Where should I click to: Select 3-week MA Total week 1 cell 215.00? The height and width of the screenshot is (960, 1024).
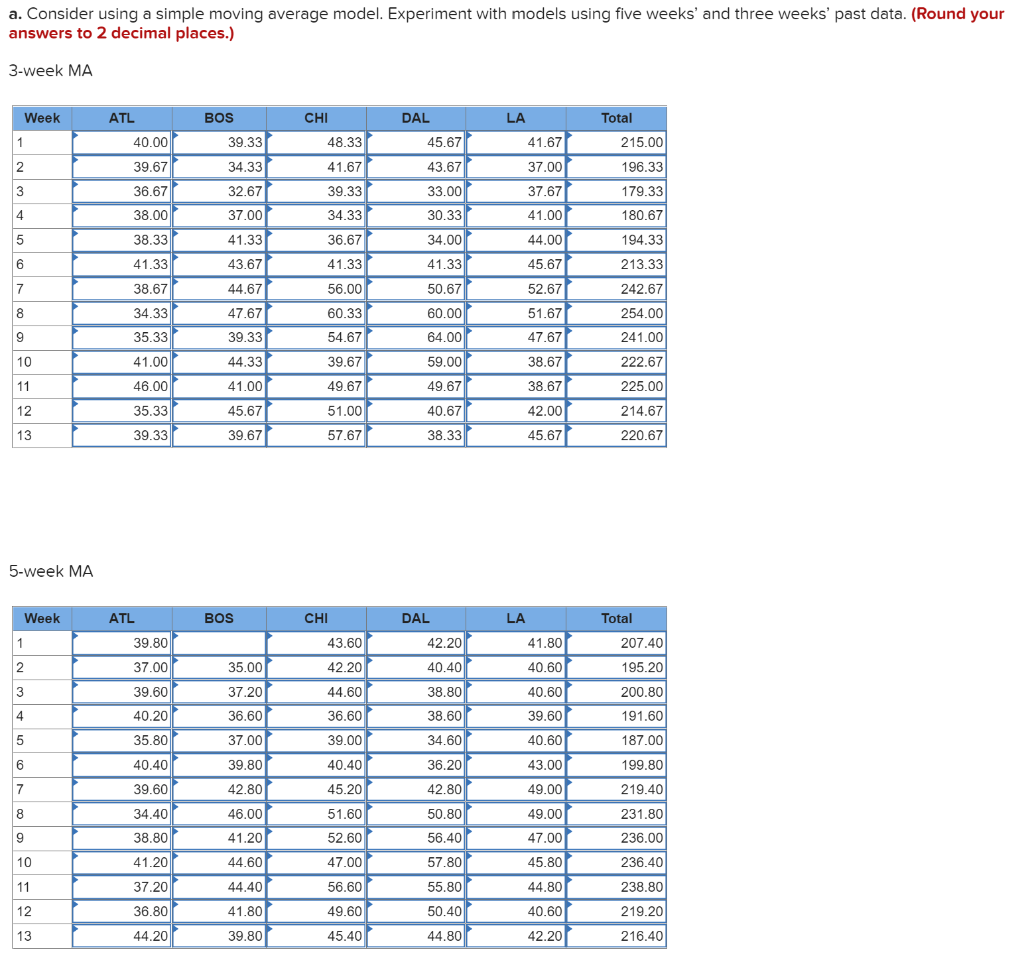[x=616, y=142]
